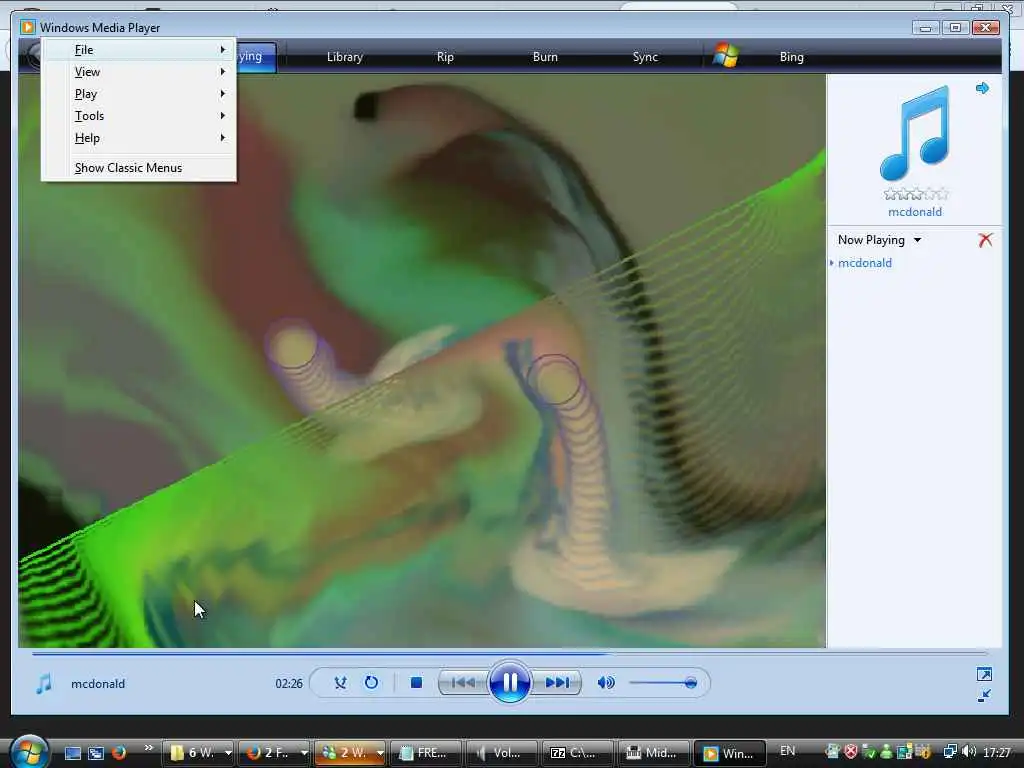Open the File submenu
The image size is (1024, 768).
138,50
